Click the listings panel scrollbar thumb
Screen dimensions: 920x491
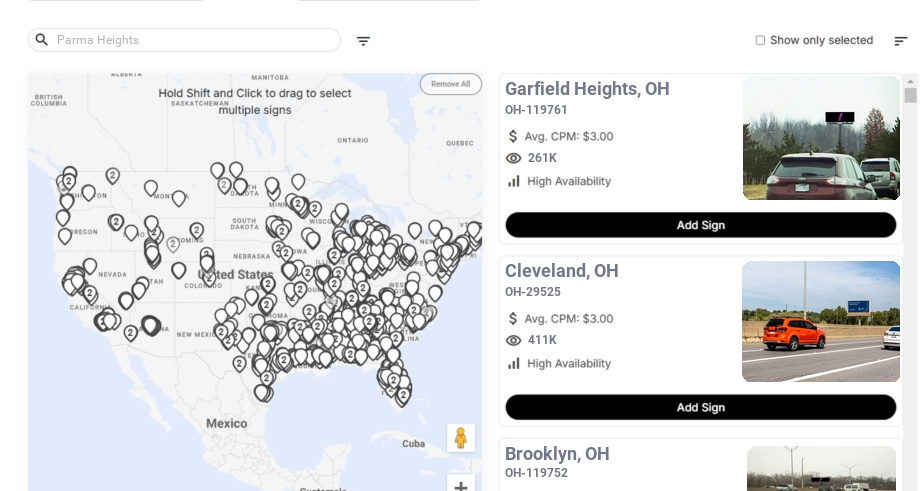pos(910,95)
